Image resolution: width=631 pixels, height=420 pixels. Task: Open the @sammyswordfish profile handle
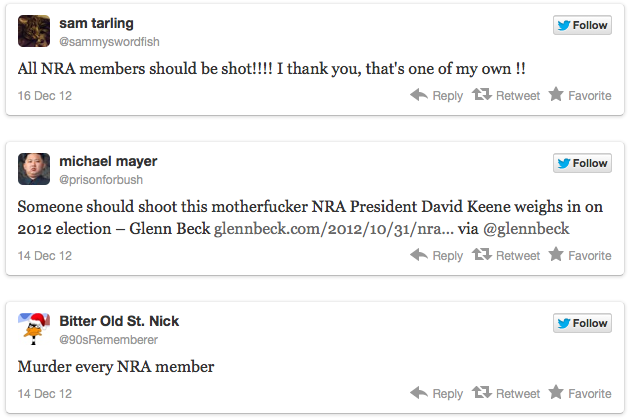(x=109, y=42)
